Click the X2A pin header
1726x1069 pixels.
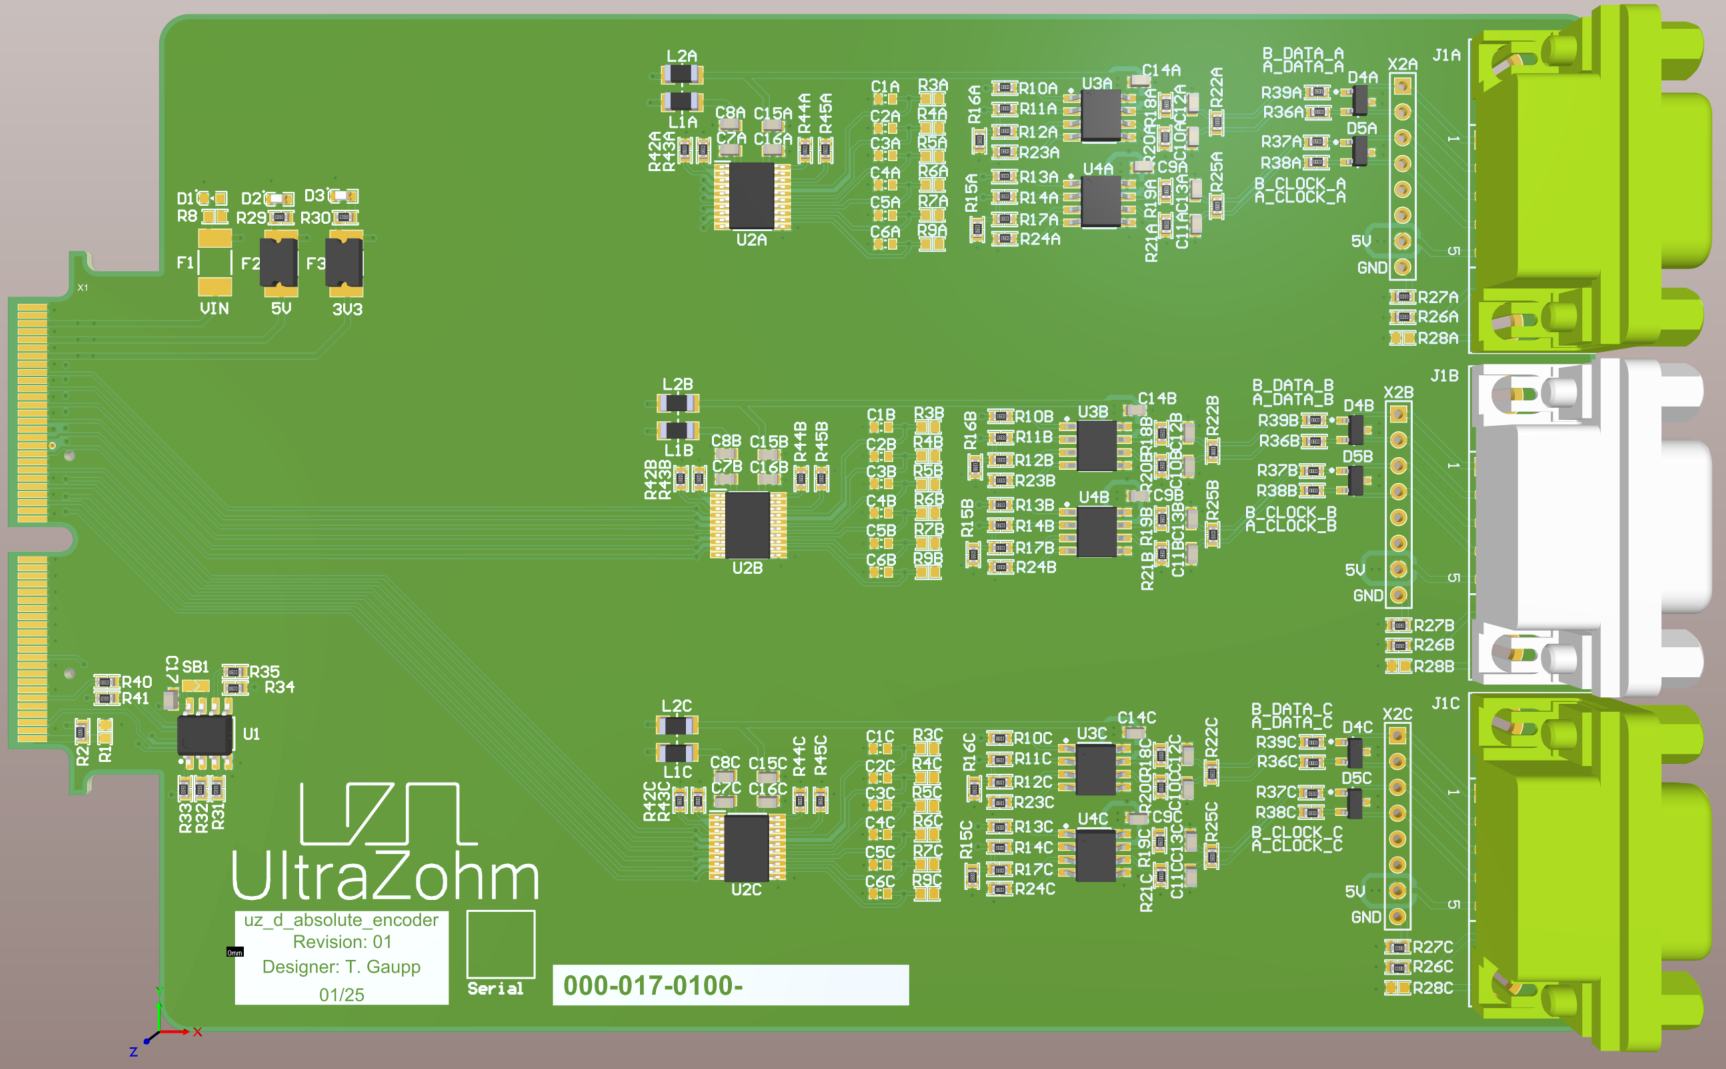click(1403, 177)
